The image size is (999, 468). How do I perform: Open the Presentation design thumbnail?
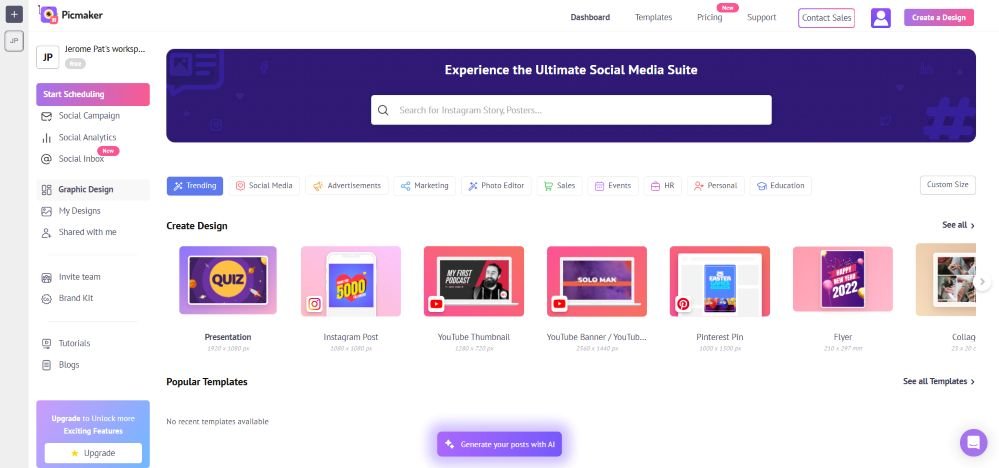227,281
